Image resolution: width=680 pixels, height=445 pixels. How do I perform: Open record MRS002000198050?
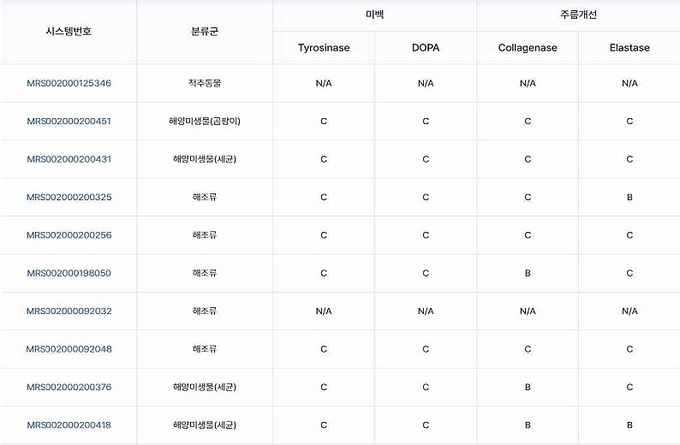[x=69, y=273]
